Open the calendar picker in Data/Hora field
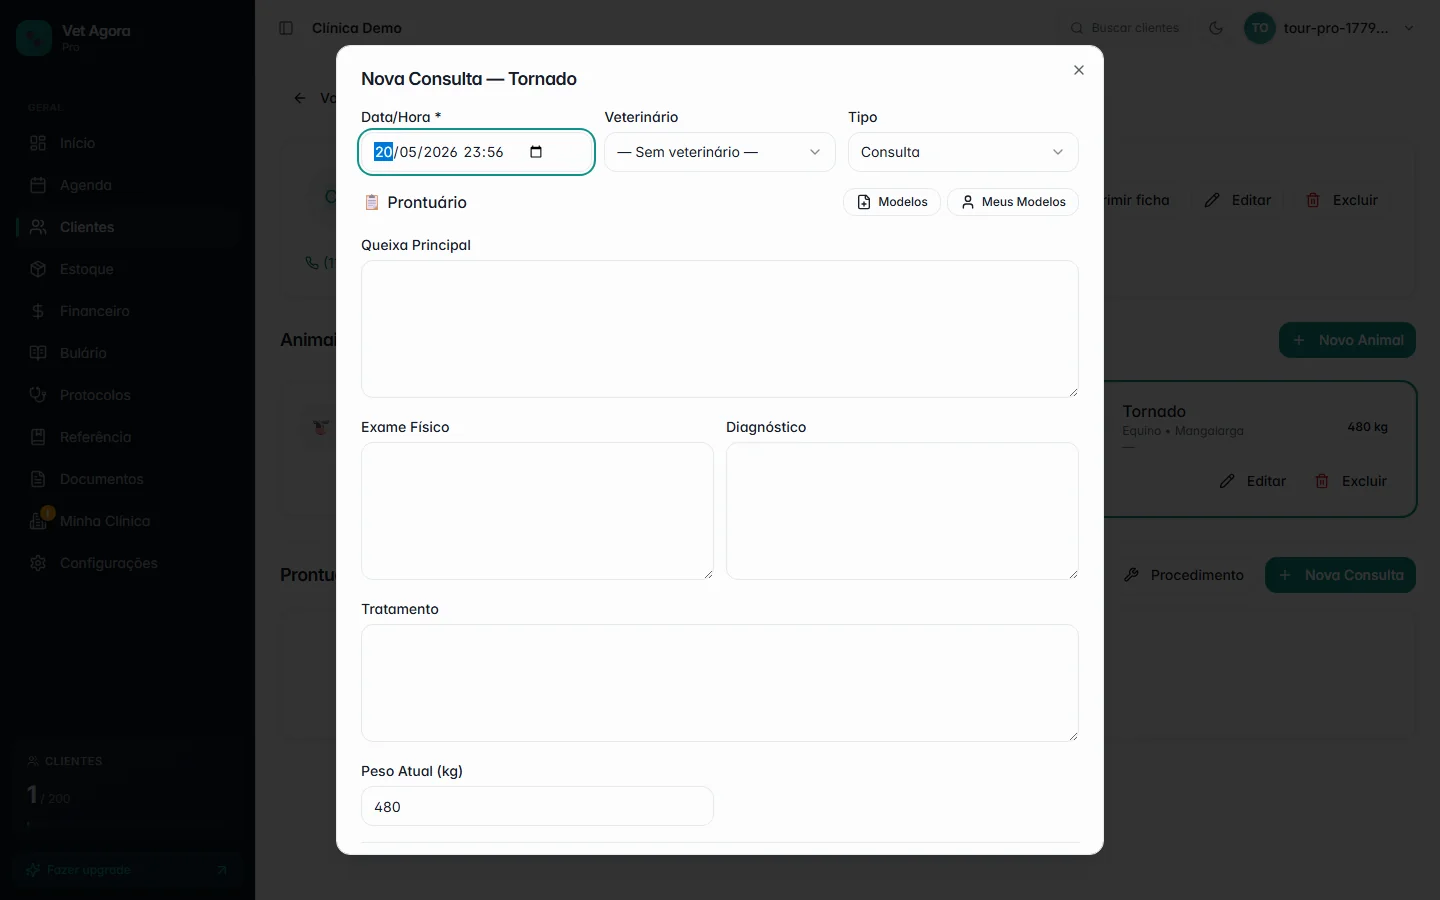Image resolution: width=1440 pixels, height=900 pixels. click(536, 152)
